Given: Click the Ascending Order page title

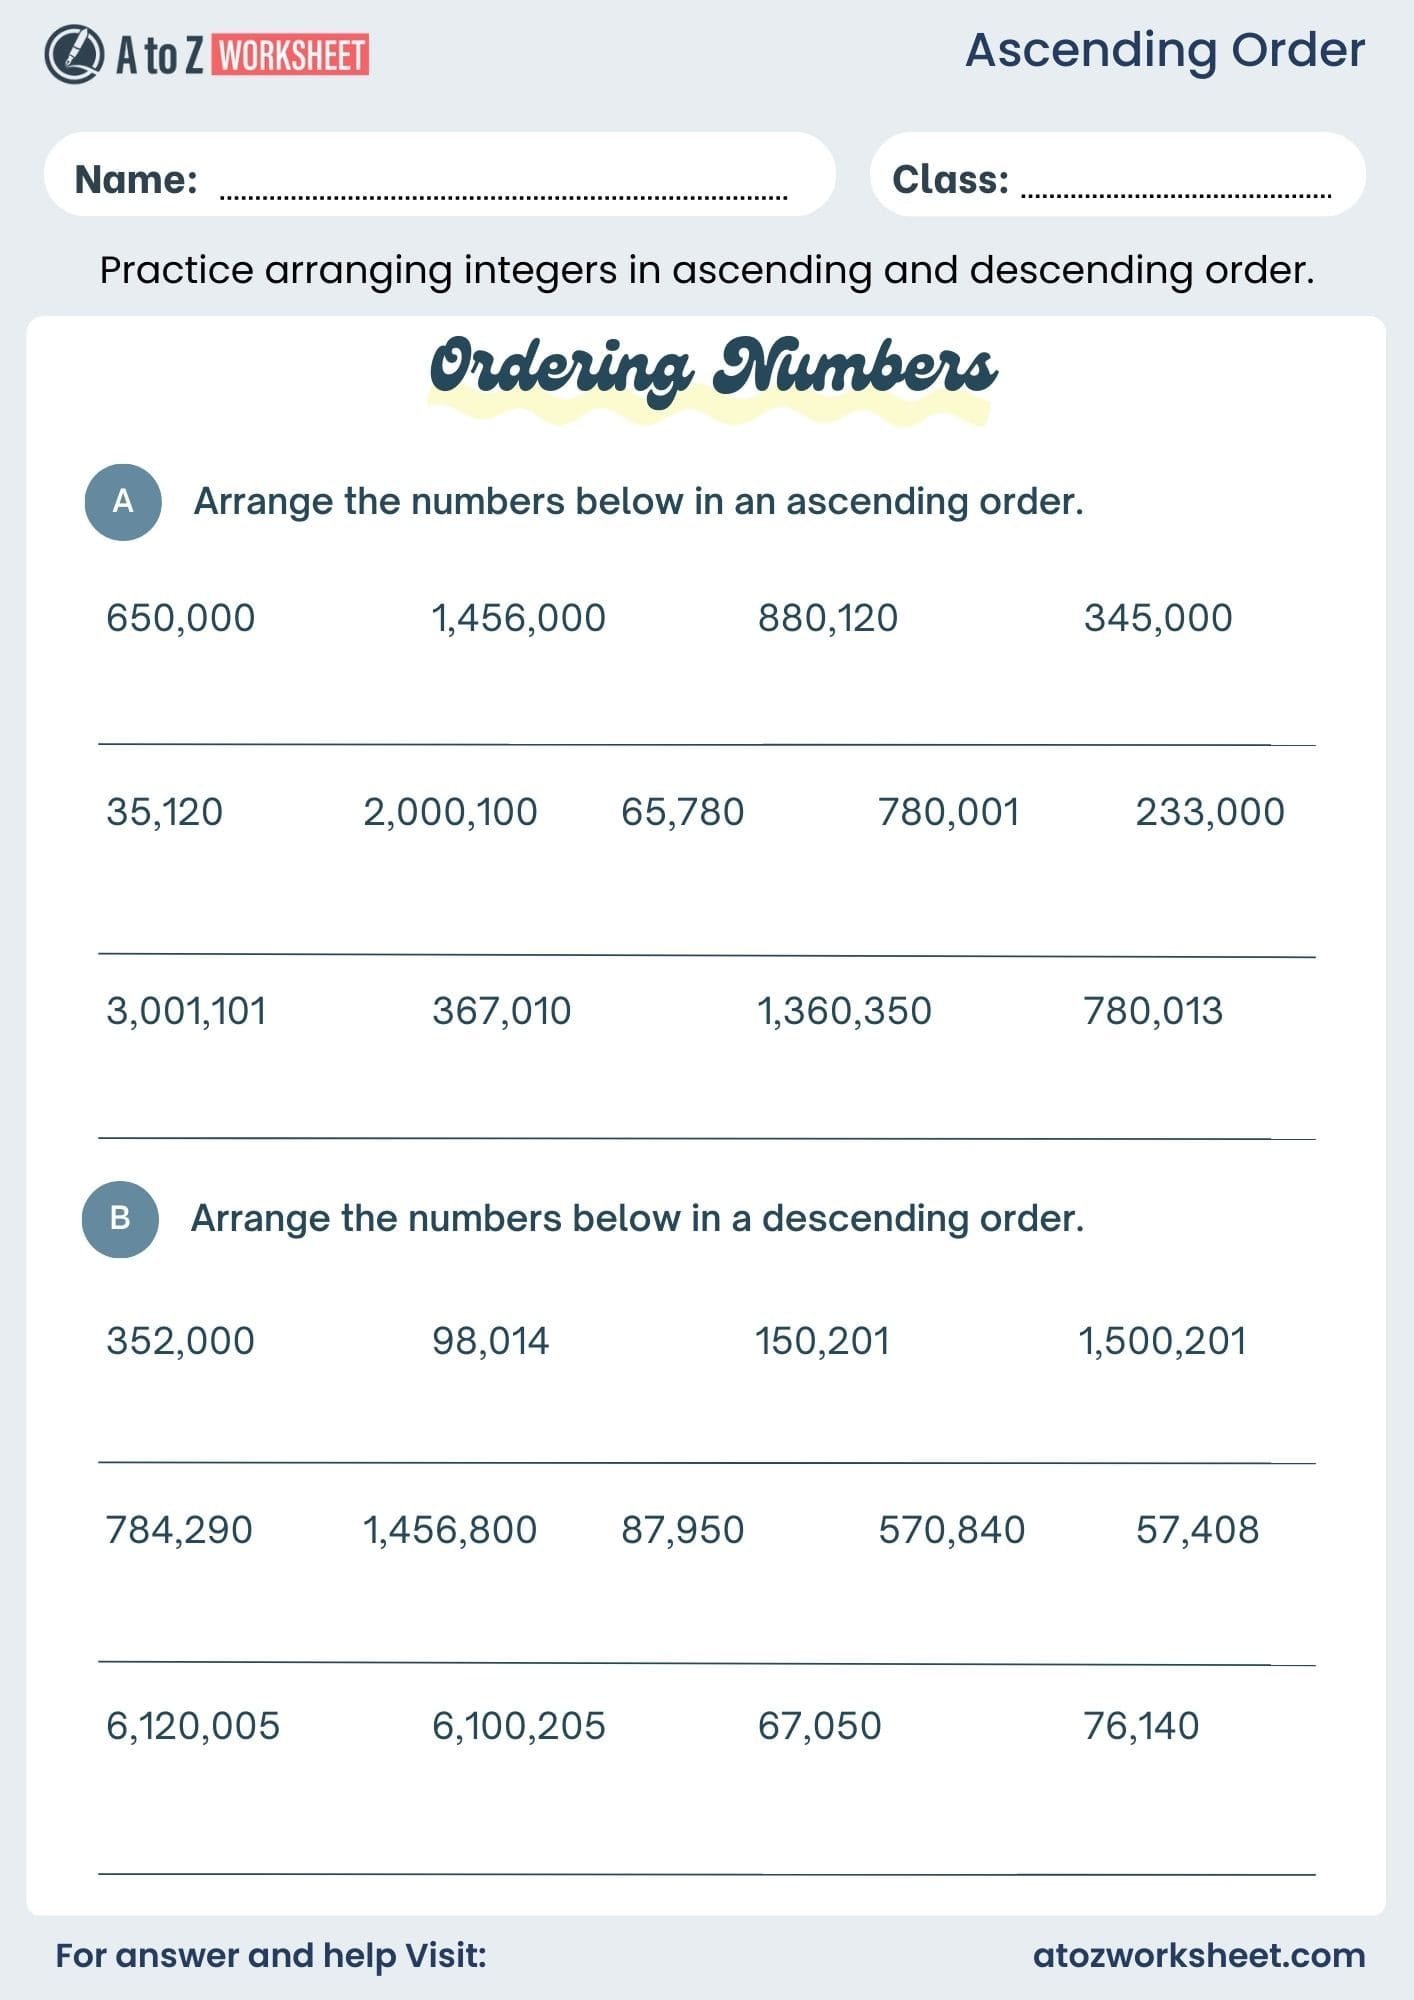Looking at the screenshot, I should (1164, 50).
